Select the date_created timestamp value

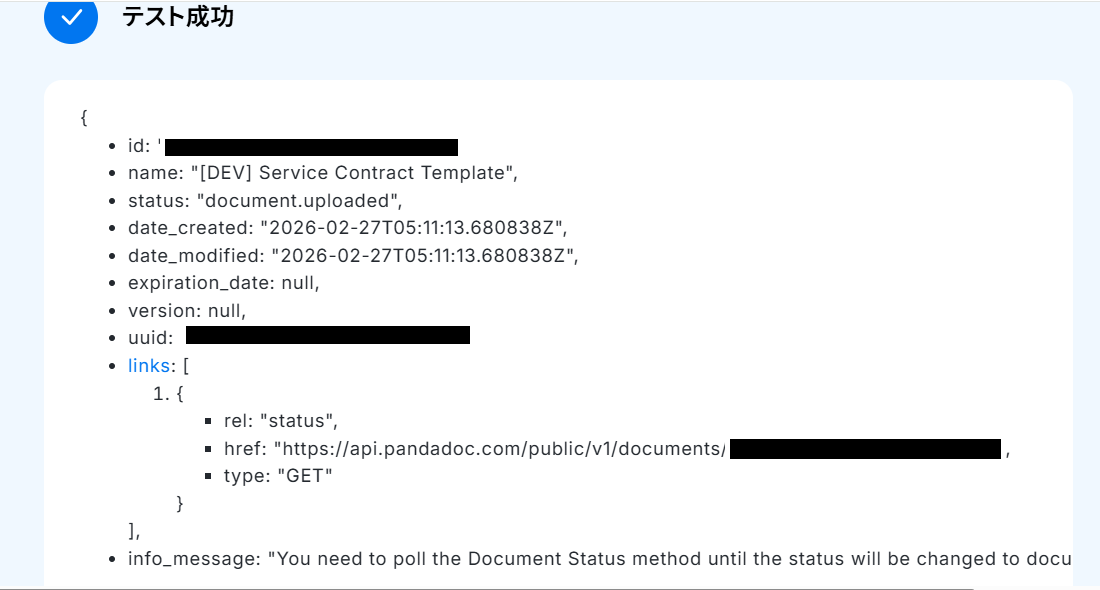coord(414,228)
